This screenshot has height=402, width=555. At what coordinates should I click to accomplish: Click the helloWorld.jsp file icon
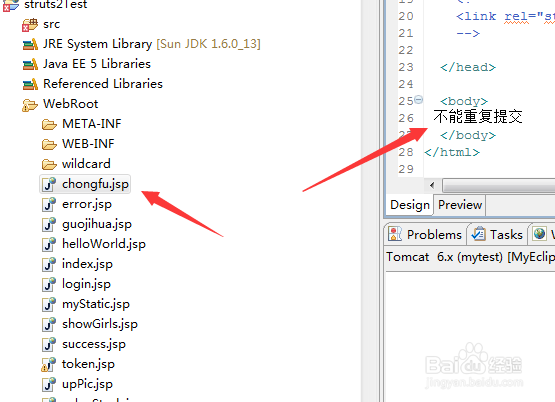pos(49,245)
